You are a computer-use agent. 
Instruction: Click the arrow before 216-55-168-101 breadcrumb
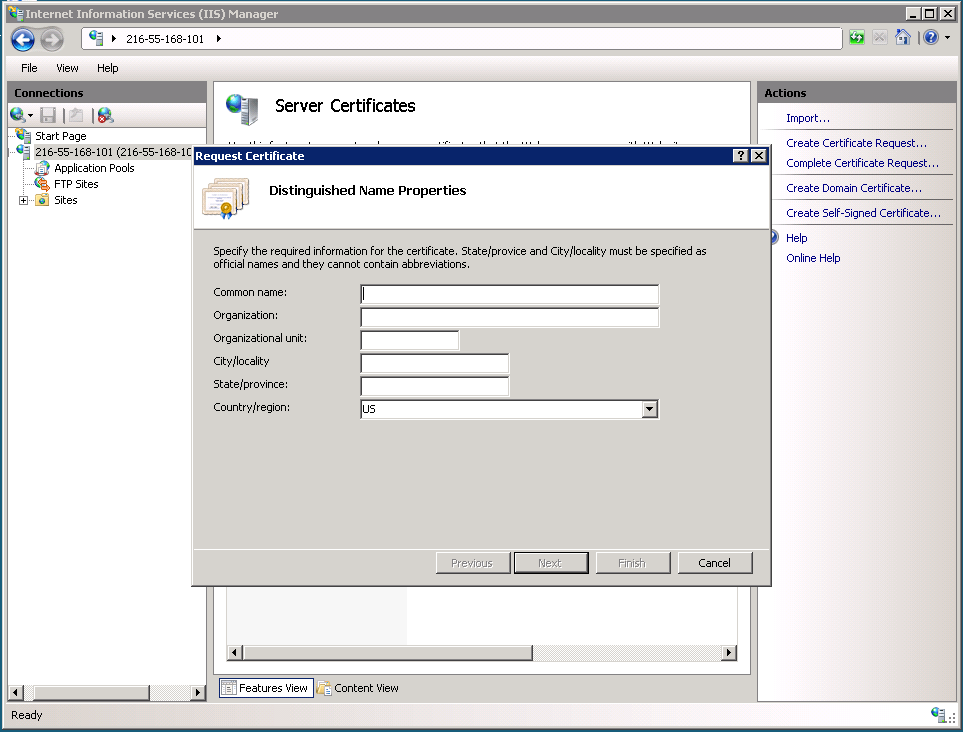coord(114,39)
